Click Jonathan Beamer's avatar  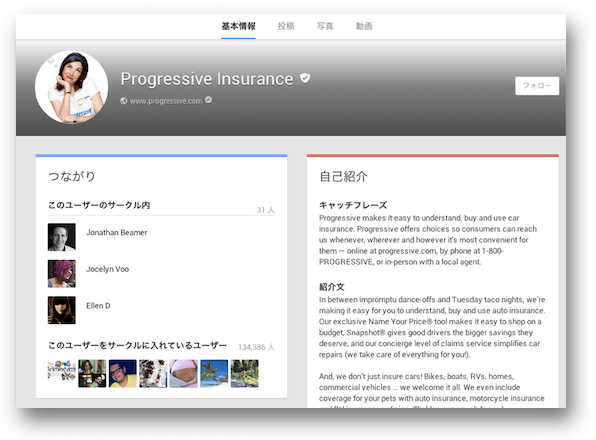pyautogui.click(x=62, y=237)
